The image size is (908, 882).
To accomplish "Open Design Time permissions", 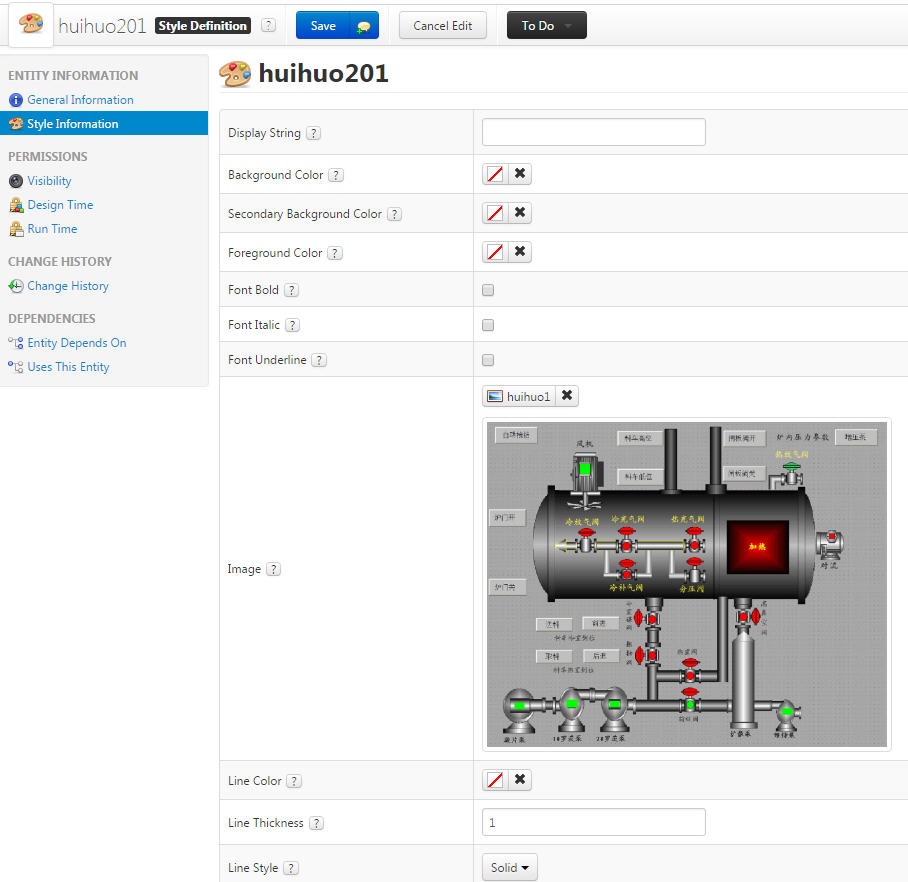I will click(60, 205).
